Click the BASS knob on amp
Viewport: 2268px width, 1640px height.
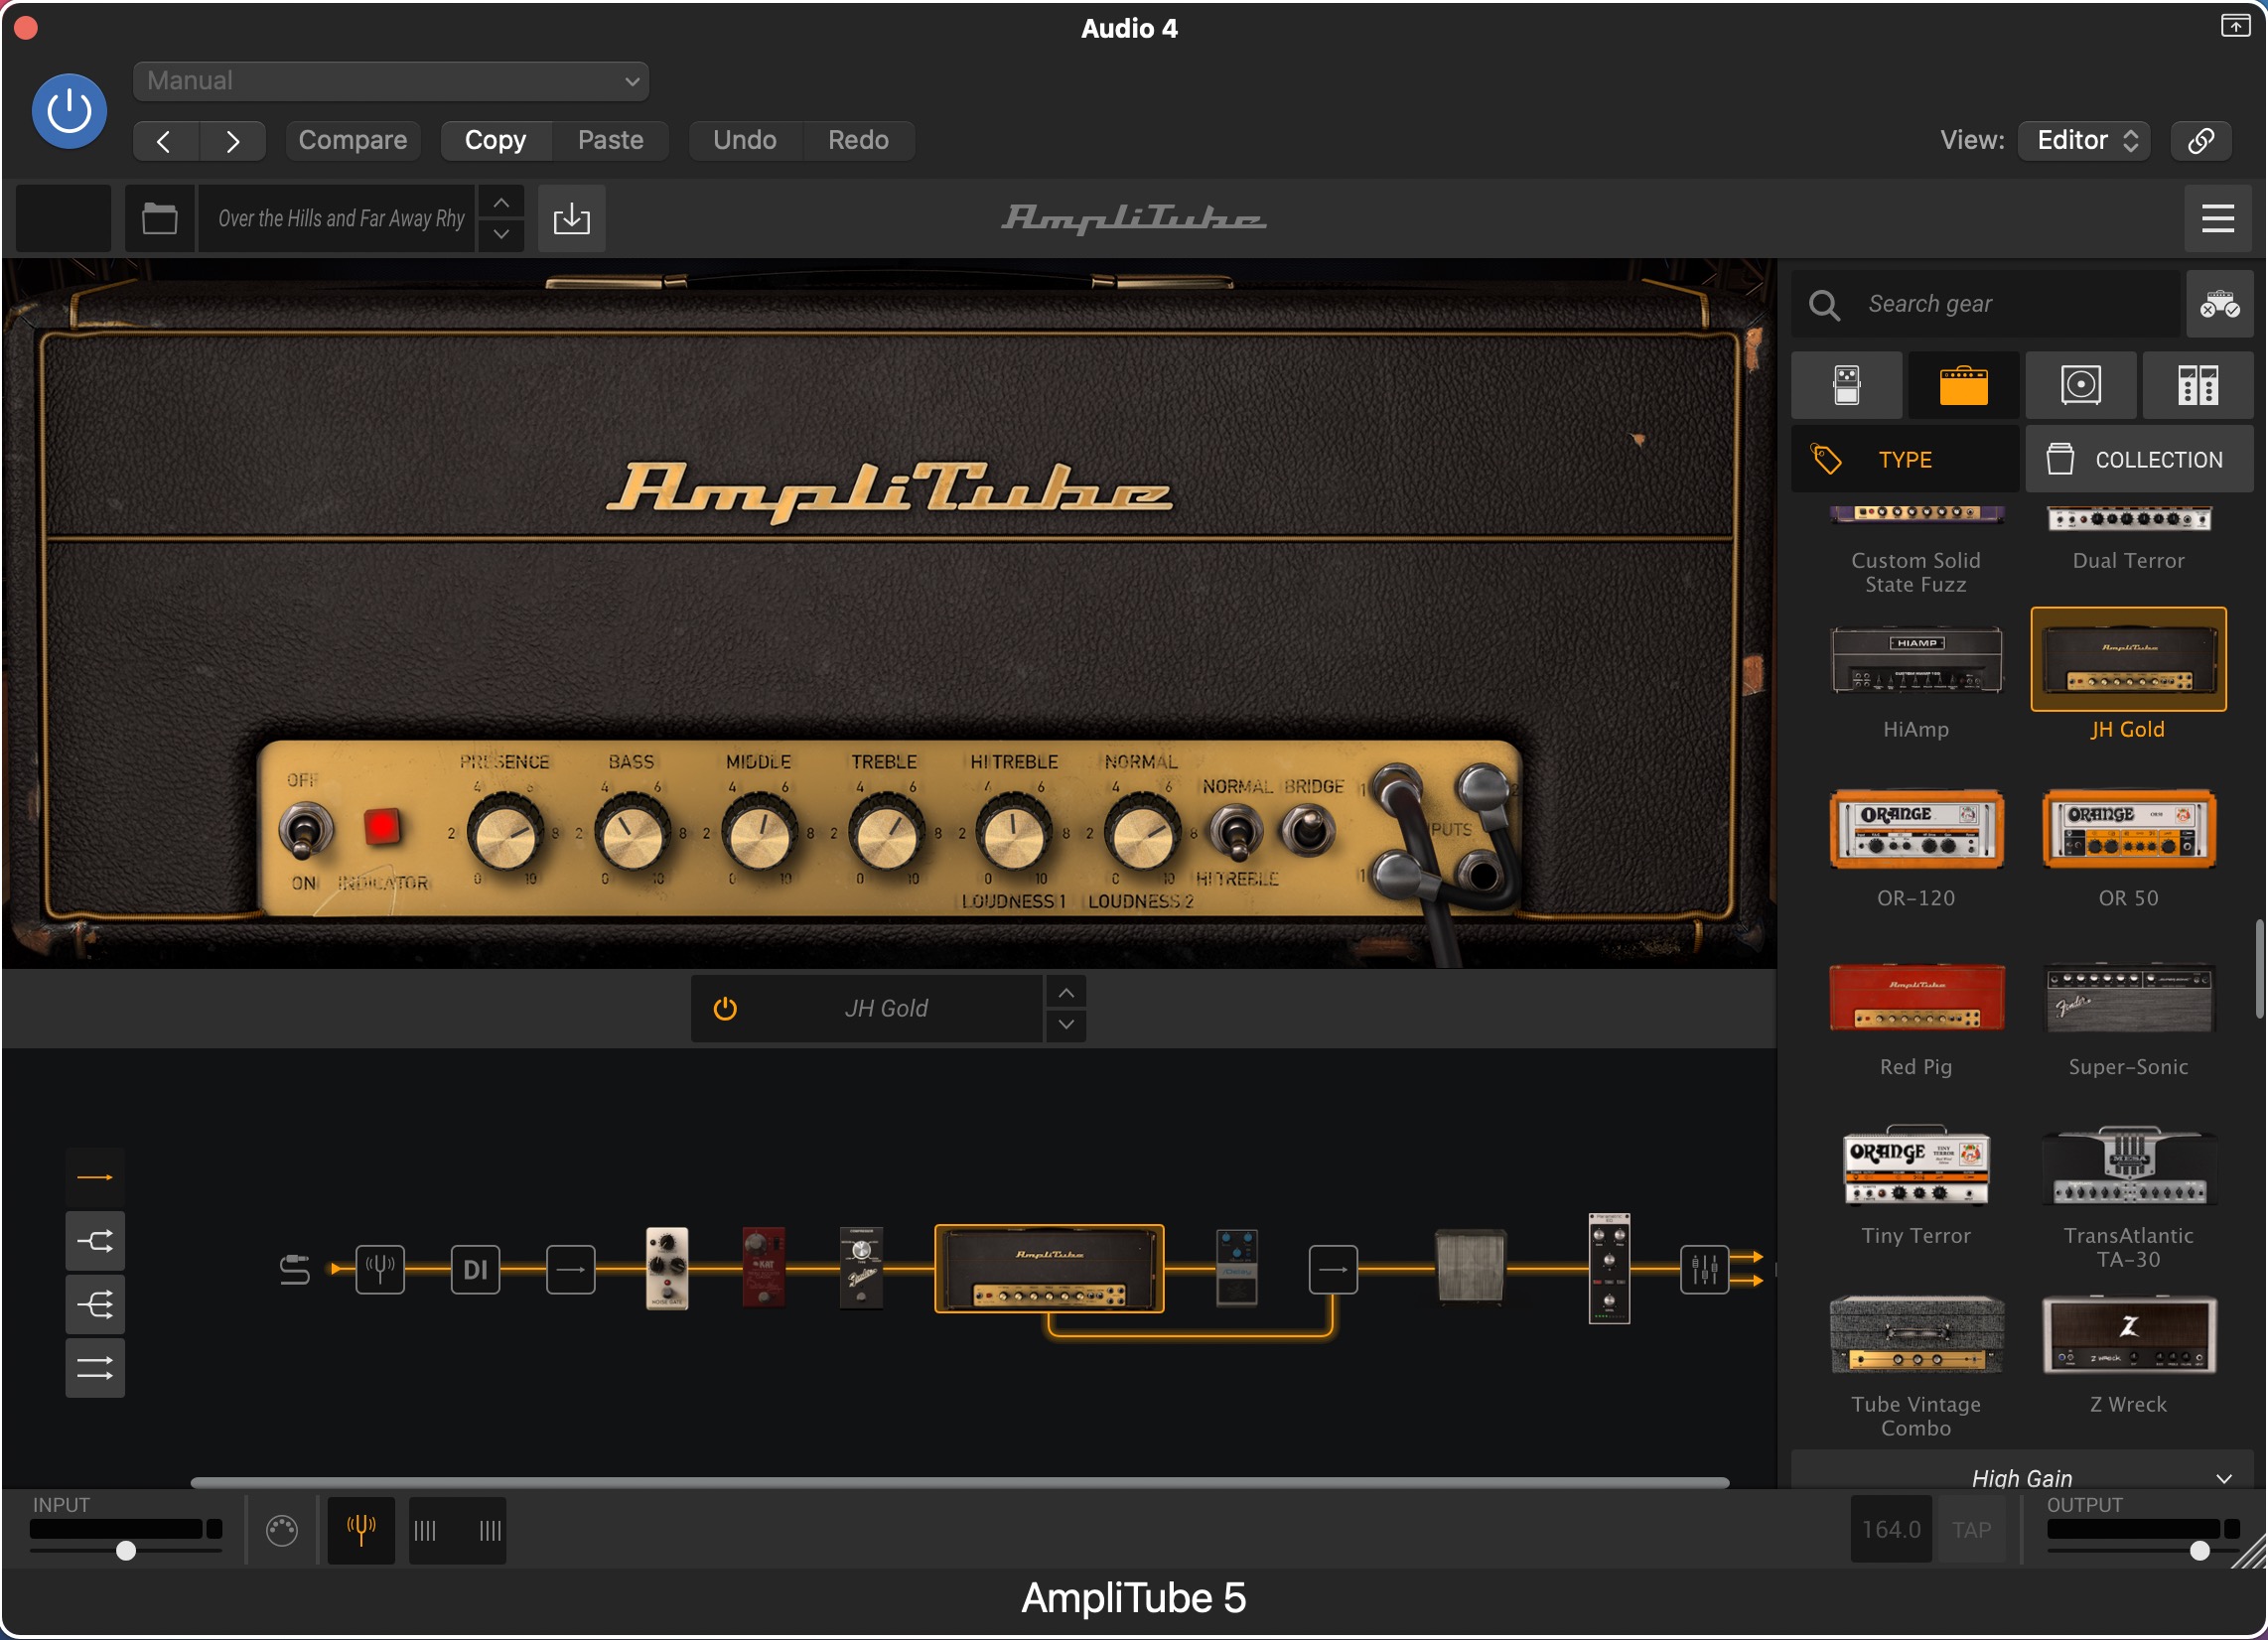631,833
